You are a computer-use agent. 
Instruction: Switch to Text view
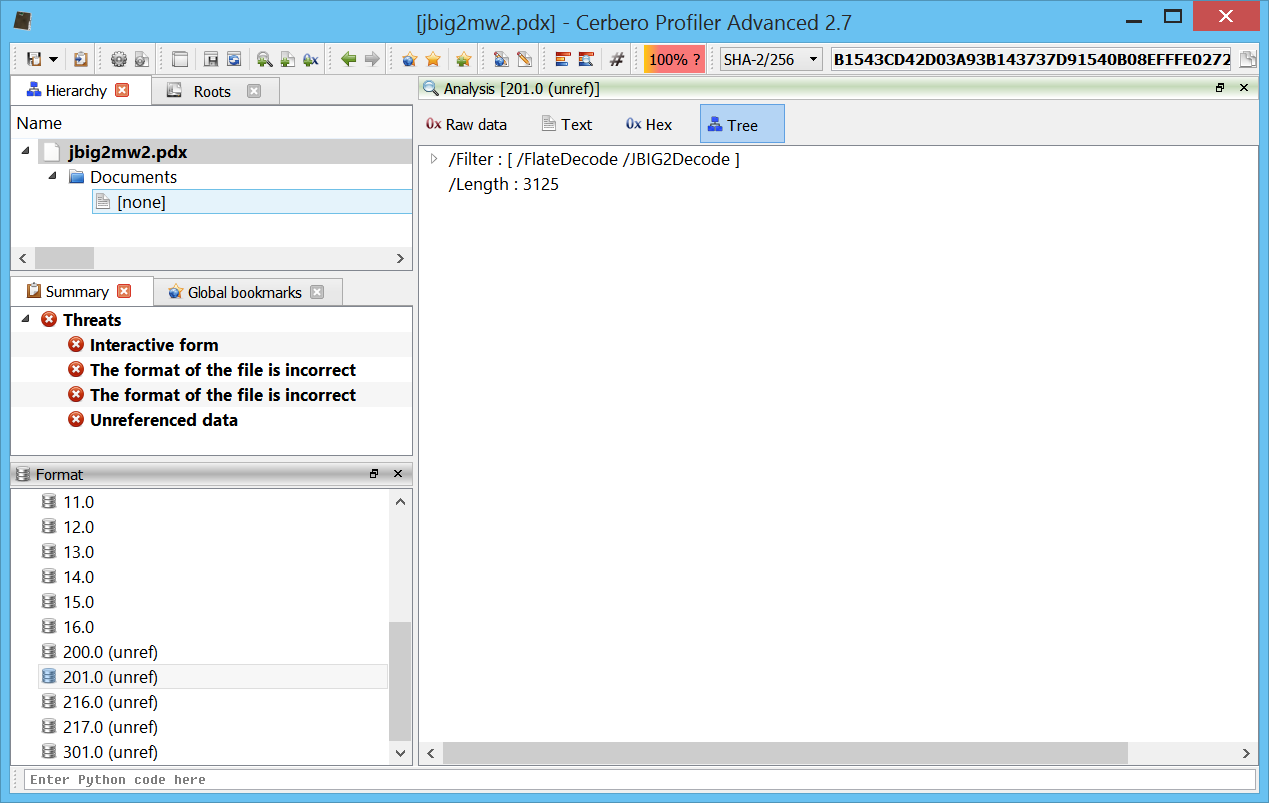tap(566, 125)
